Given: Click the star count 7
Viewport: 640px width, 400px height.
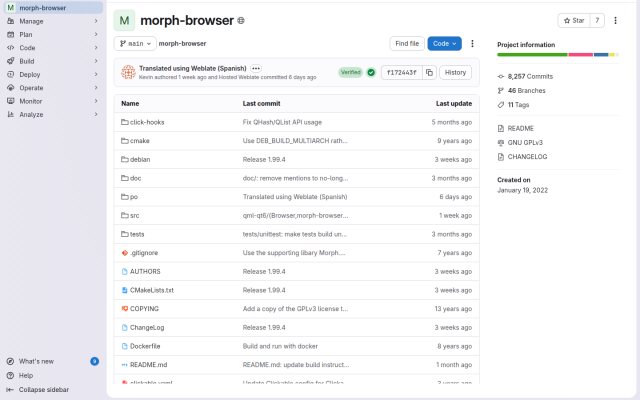Looking at the screenshot, I should tap(597, 20).
